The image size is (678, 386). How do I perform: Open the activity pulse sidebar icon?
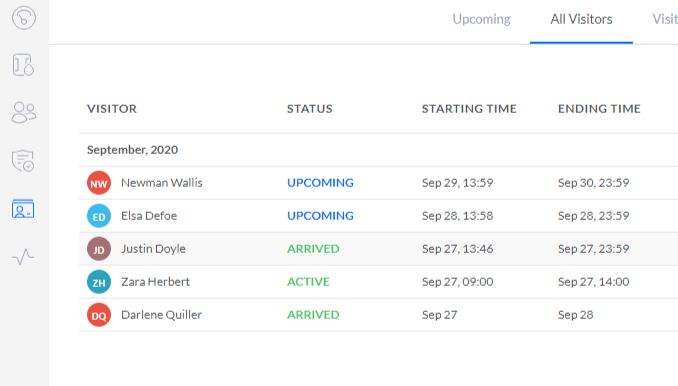pyautogui.click(x=23, y=256)
